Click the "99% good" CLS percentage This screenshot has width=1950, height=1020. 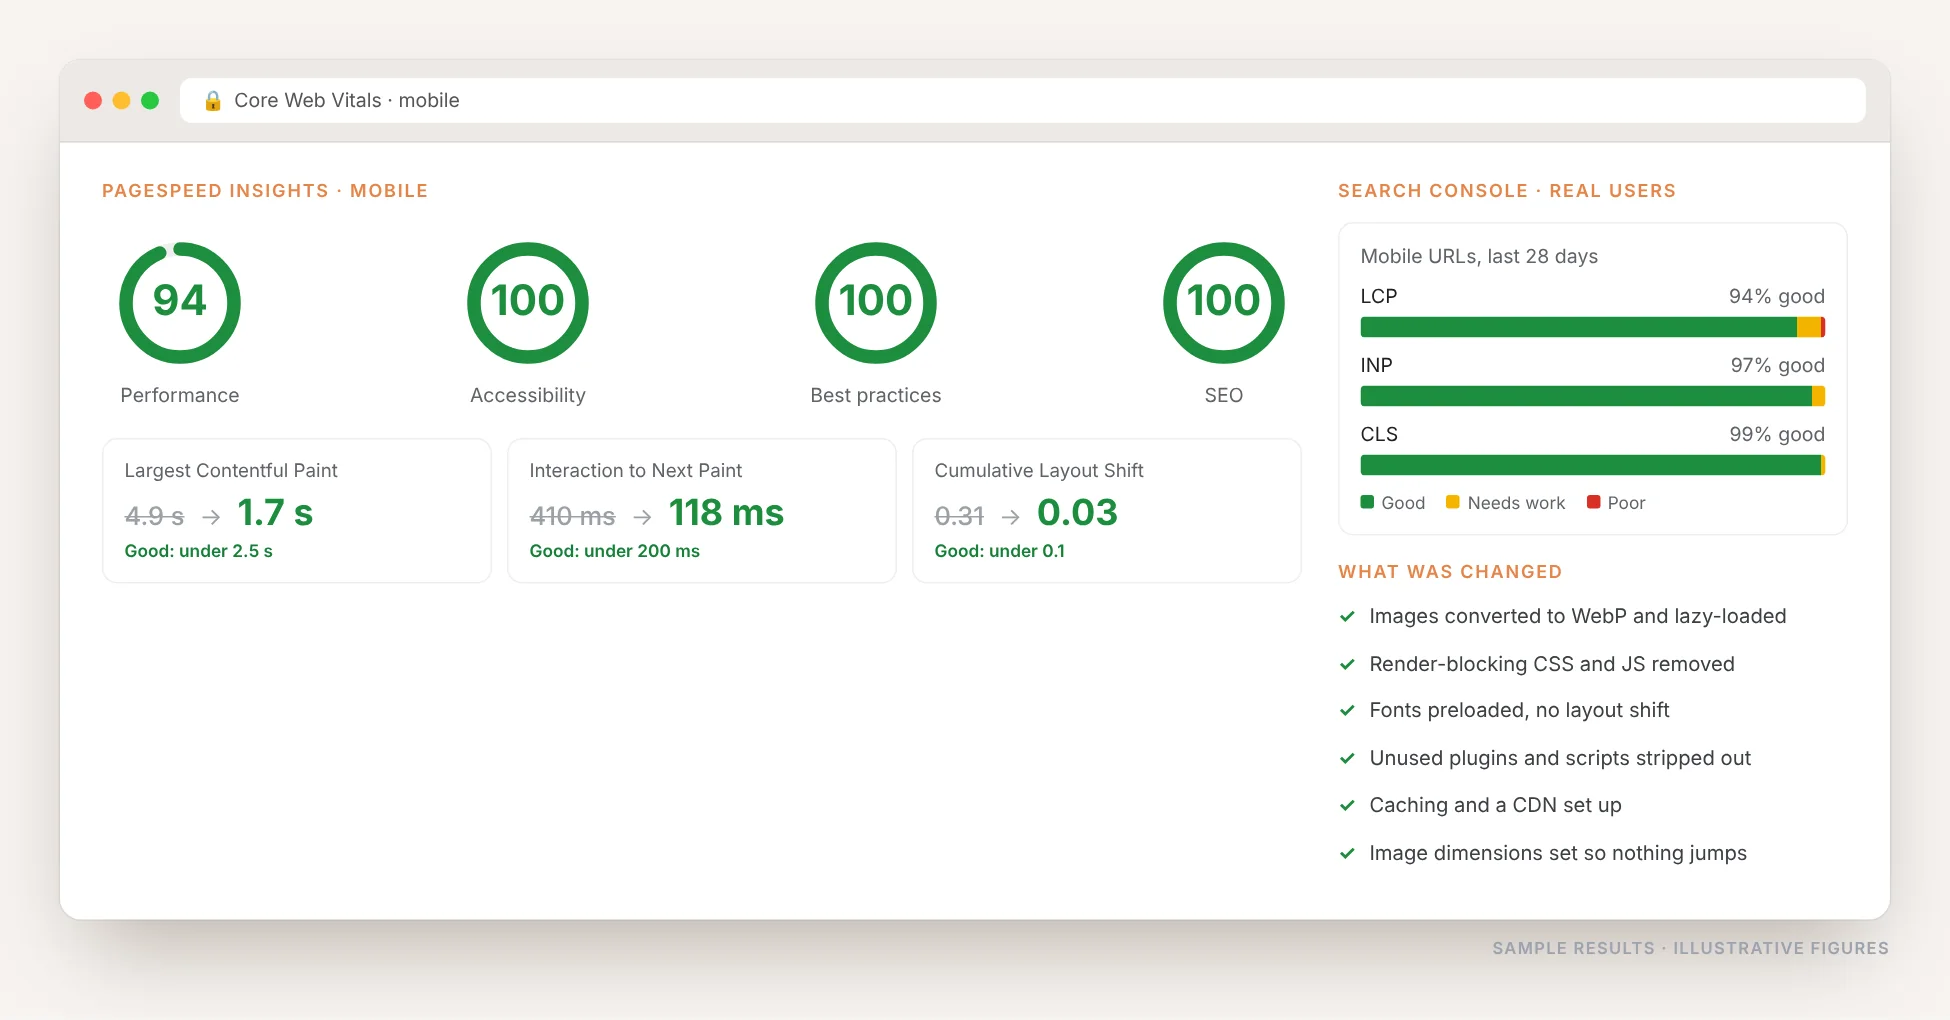[1777, 434]
